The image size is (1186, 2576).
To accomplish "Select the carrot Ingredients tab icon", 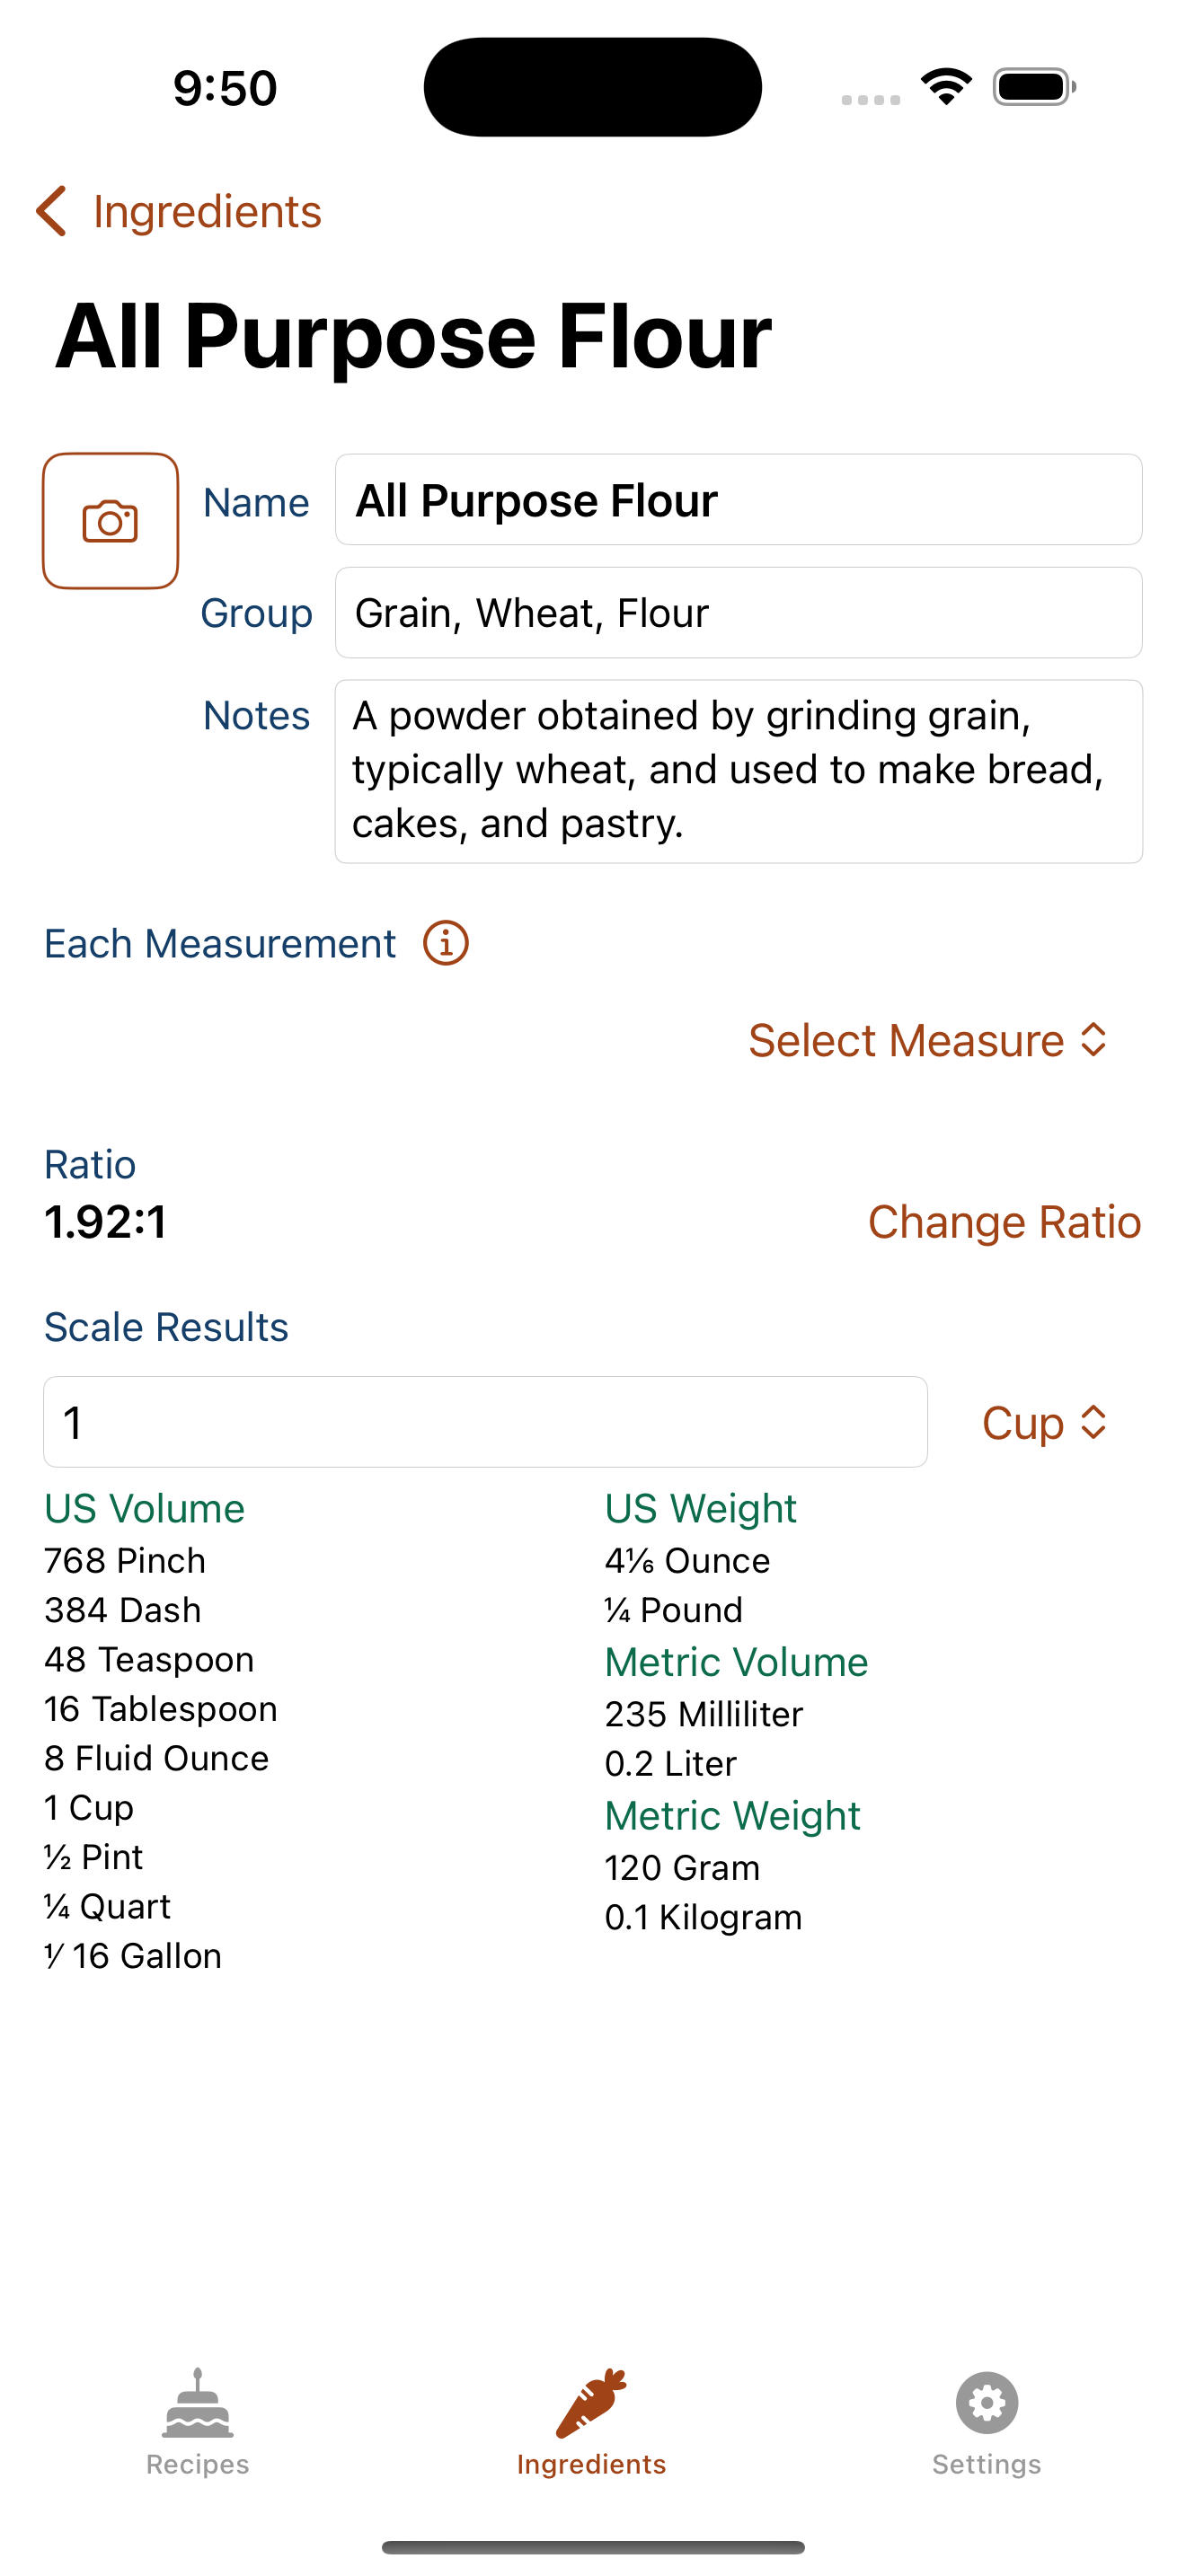I will tap(592, 2402).
